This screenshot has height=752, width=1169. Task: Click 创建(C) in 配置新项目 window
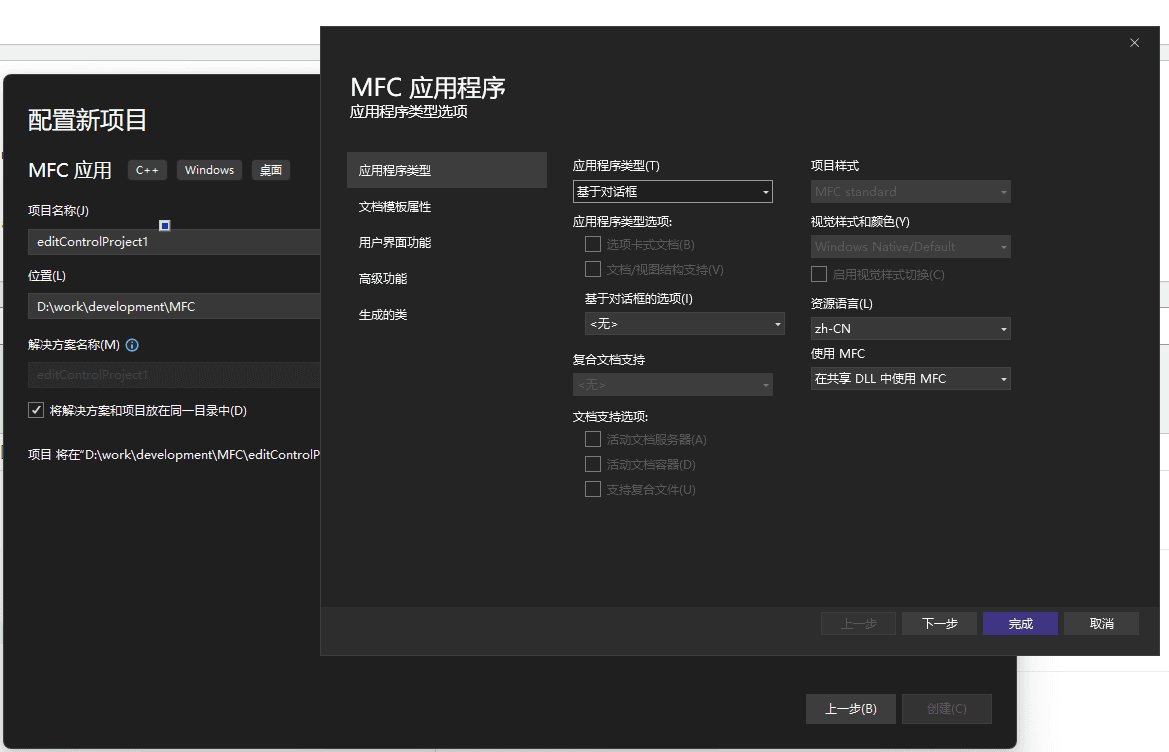coord(947,709)
